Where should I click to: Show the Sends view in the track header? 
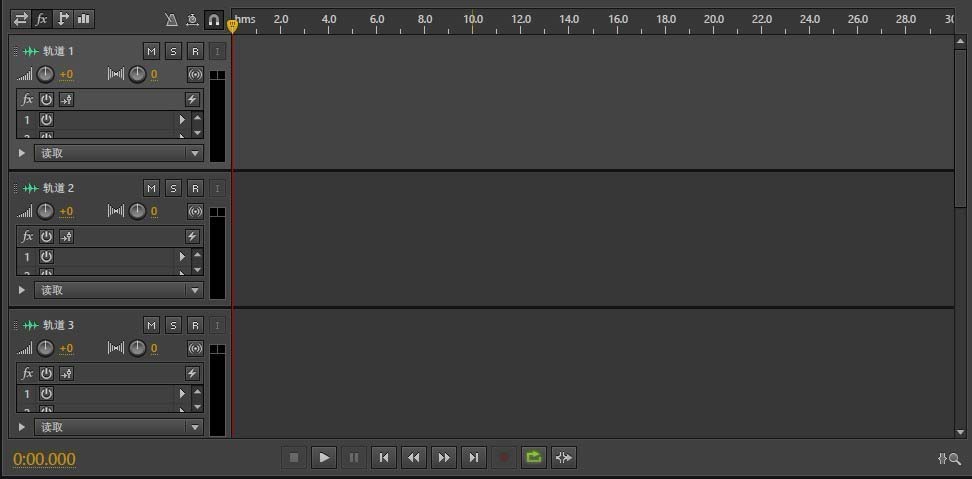click(64, 18)
